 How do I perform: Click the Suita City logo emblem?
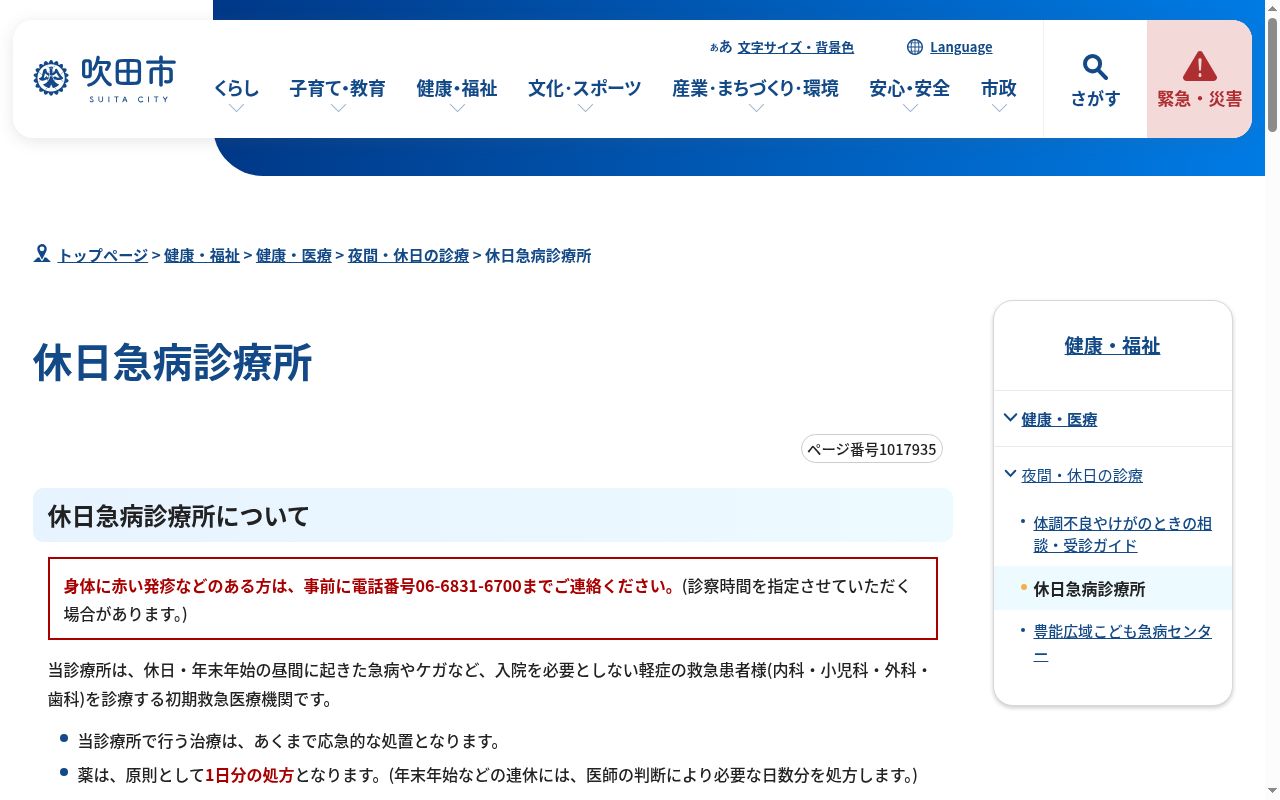pos(51,78)
